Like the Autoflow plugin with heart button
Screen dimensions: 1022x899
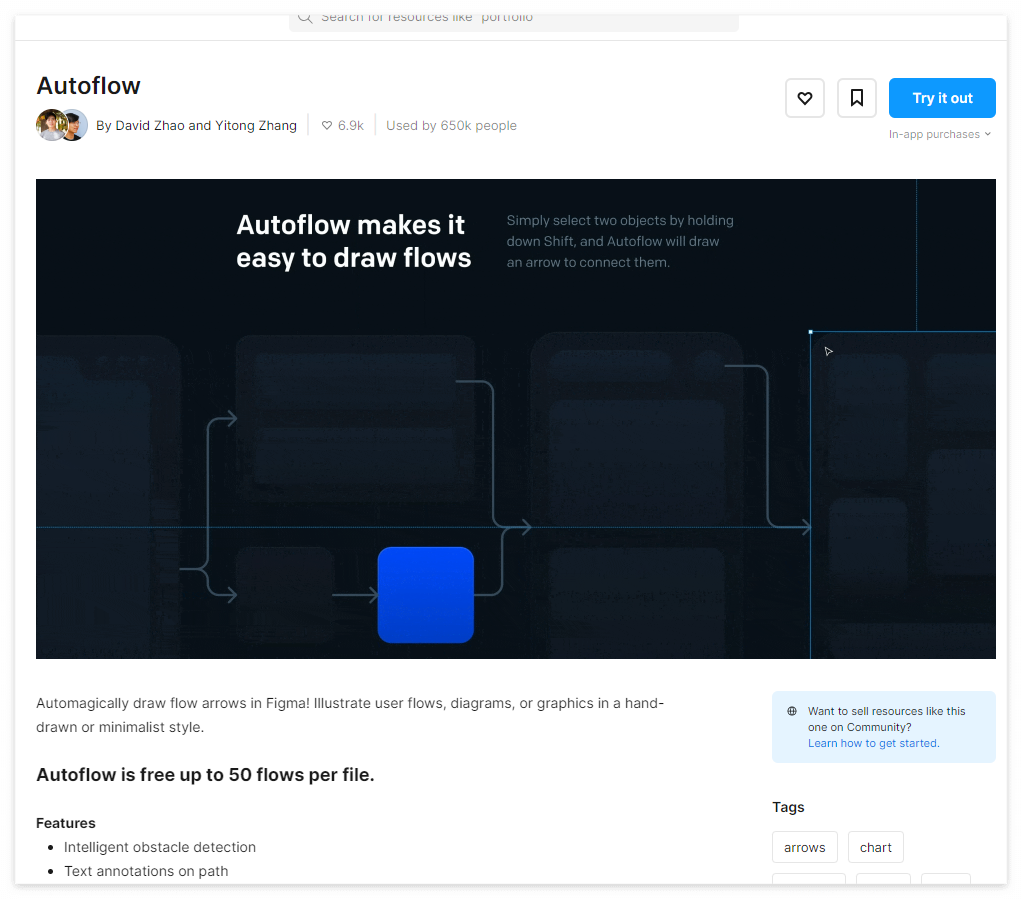pyautogui.click(x=804, y=98)
